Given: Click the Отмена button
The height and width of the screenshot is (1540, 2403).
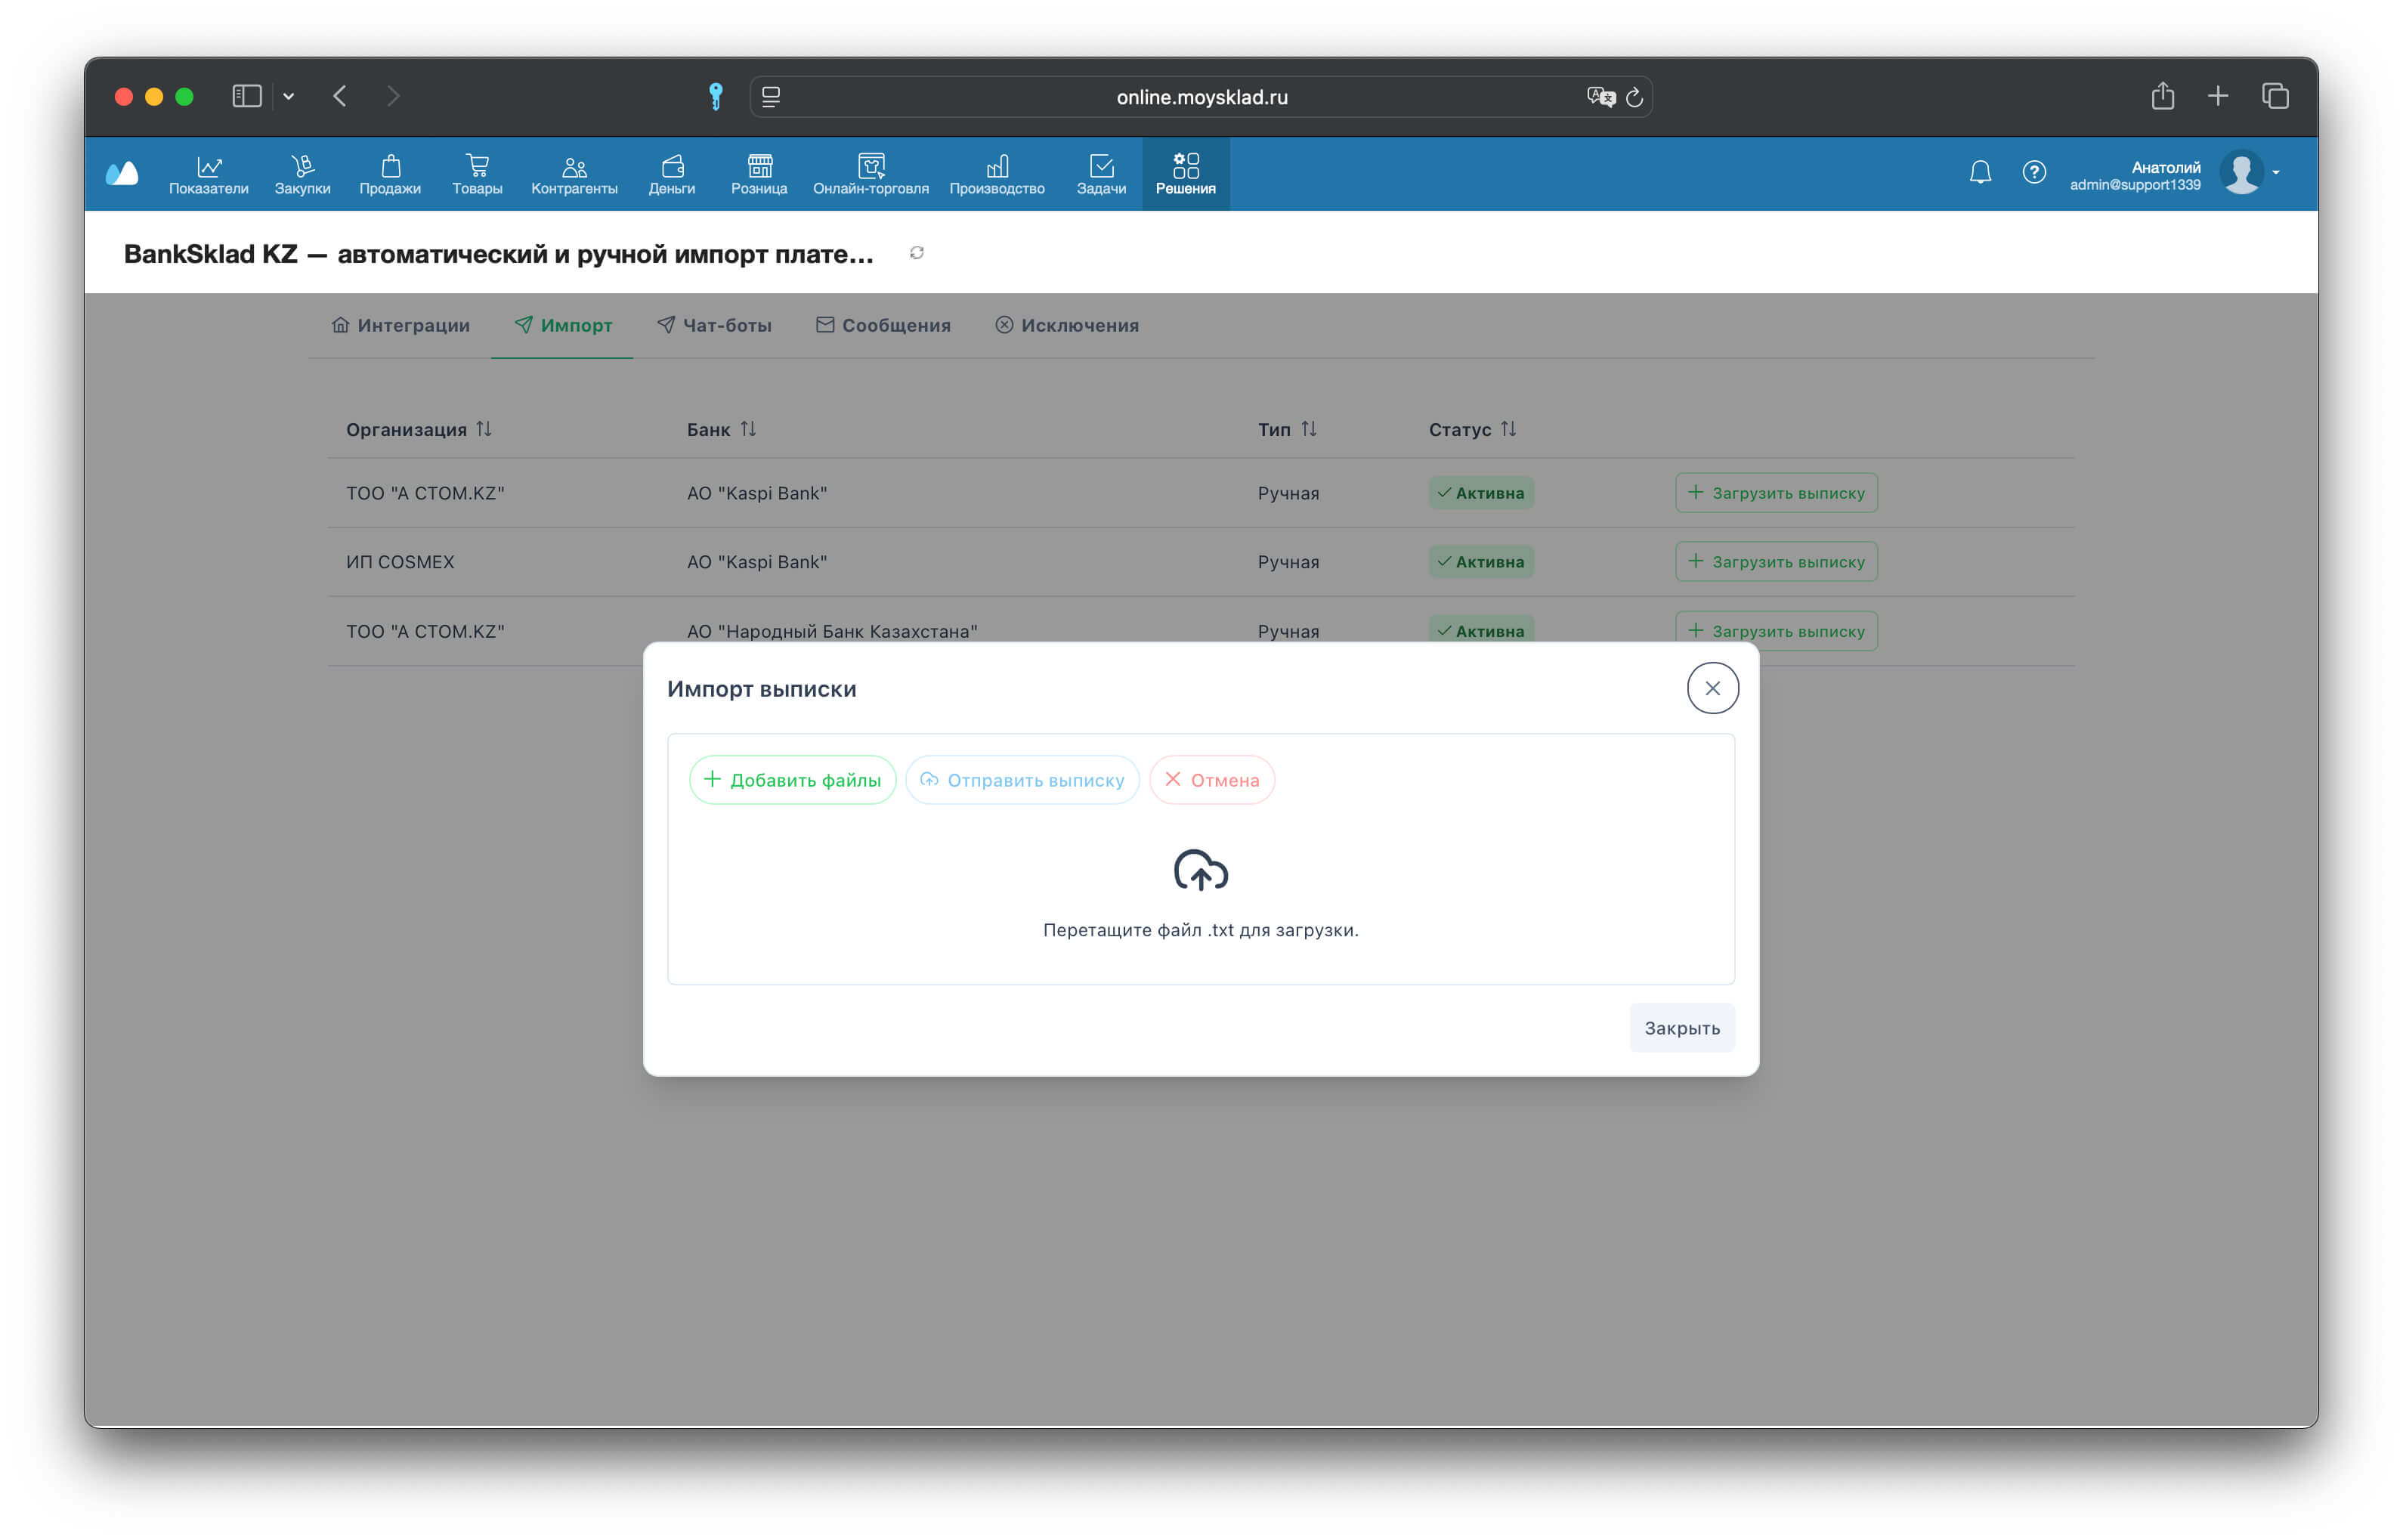Looking at the screenshot, I should tap(1212, 780).
